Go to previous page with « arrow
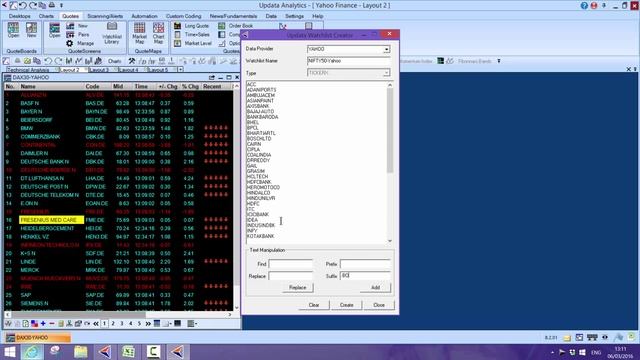Viewport: 640px width, 360px height. click(x=96, y=324)
